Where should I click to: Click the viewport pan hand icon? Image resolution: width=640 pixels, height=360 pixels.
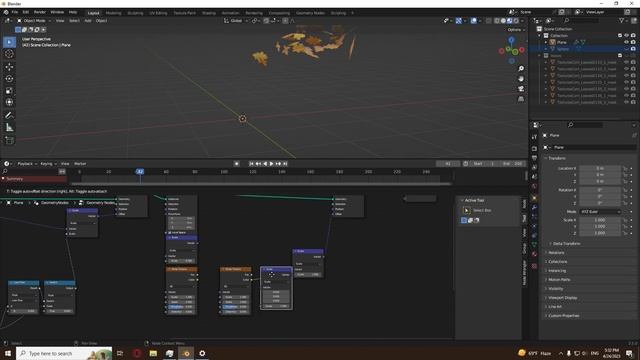click(x=521, y=78)
